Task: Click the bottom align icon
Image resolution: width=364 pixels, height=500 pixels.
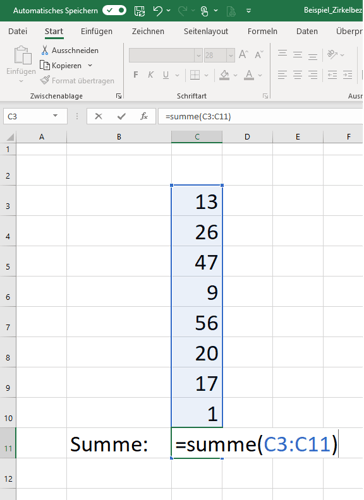Action: pyautogui.click(x=312, y=56)
